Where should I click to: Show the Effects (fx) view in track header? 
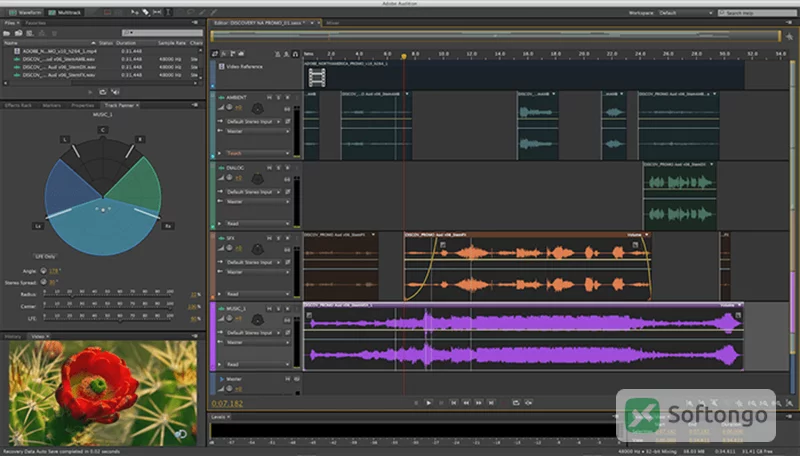pos(223,54)
